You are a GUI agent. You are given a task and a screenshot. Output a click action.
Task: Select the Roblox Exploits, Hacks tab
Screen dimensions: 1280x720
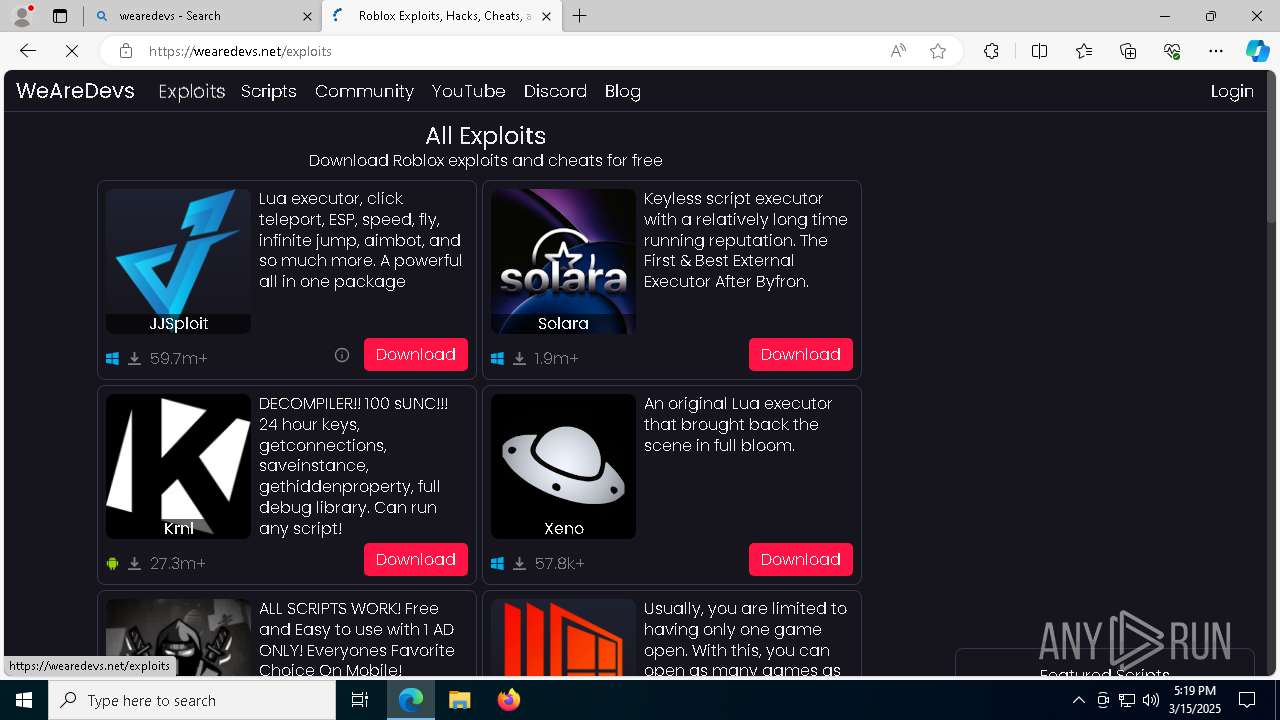[x=443, y=16]
